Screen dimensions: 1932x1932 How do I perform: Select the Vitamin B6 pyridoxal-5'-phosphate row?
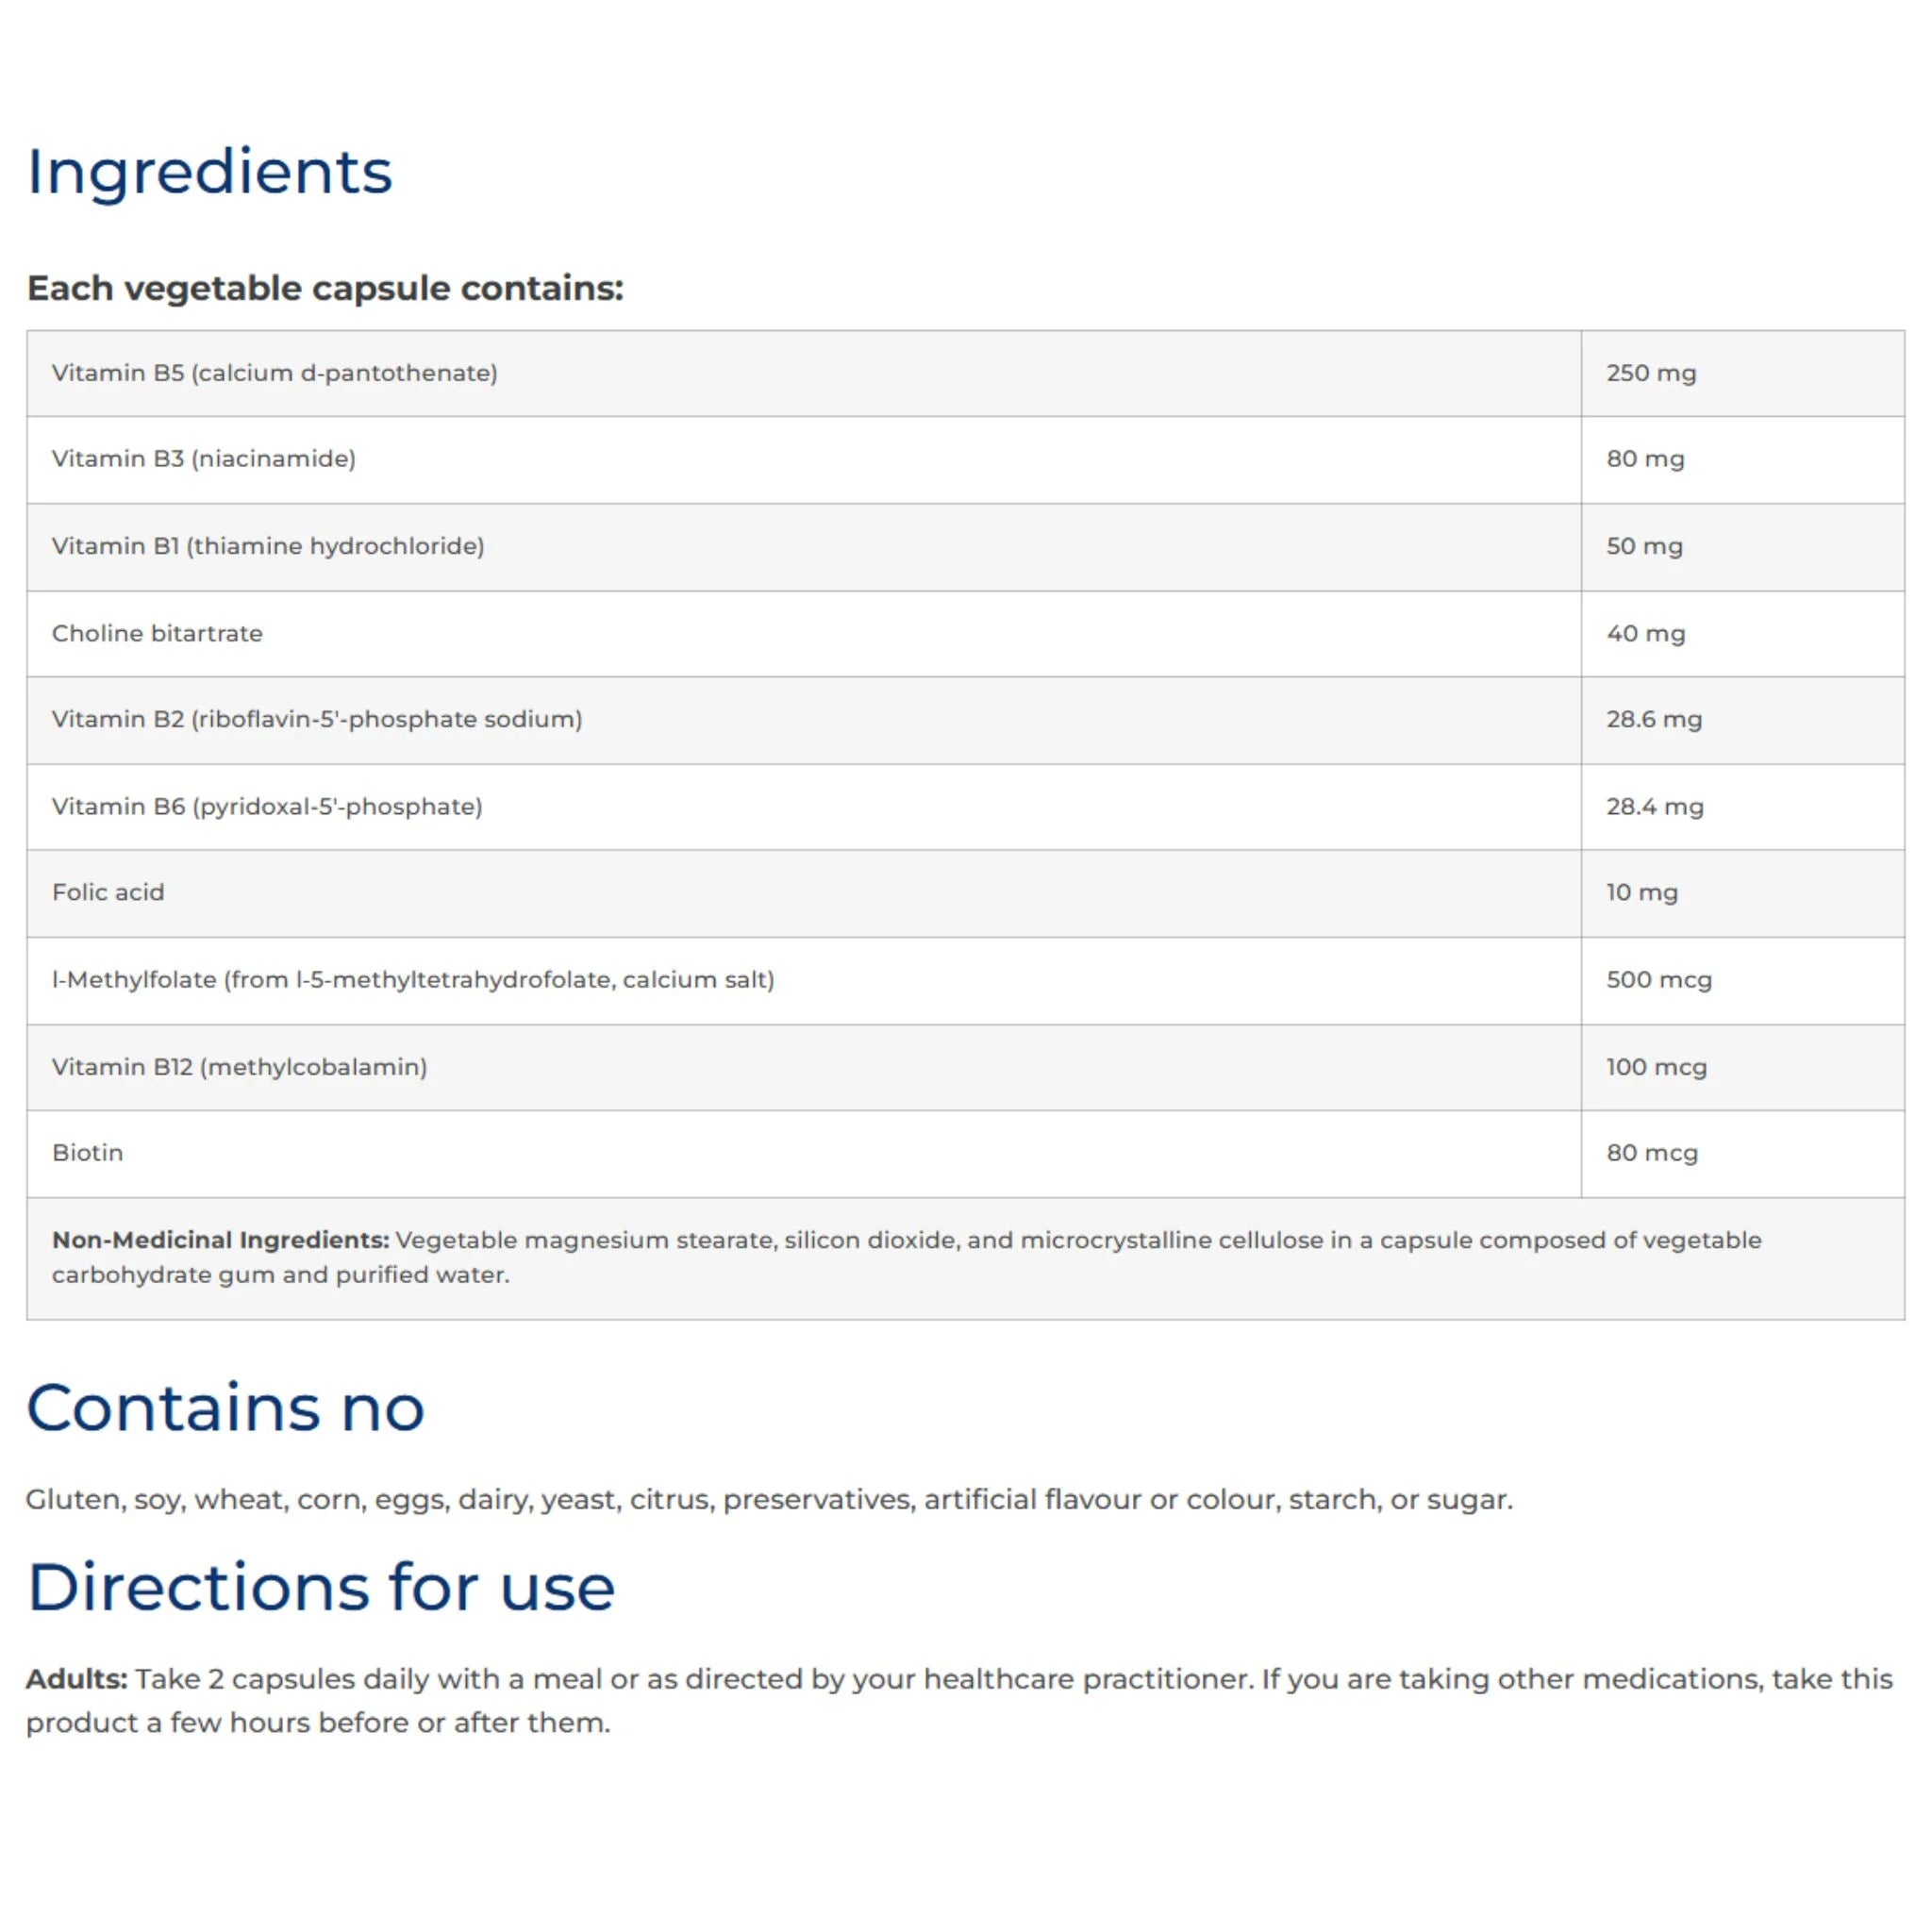[x=965, y=807]
